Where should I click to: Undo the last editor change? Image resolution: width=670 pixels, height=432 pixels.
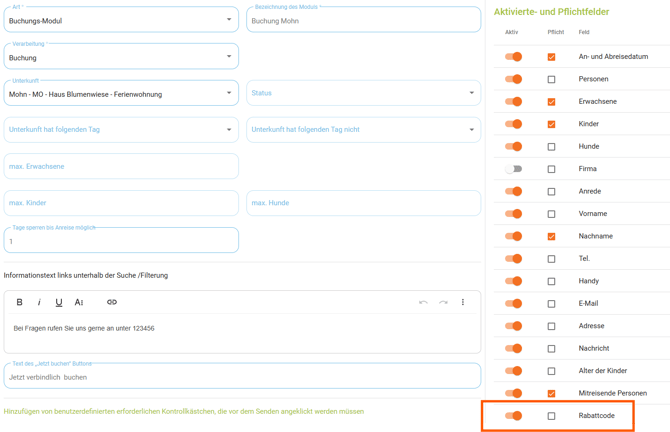tap(423, 302)
